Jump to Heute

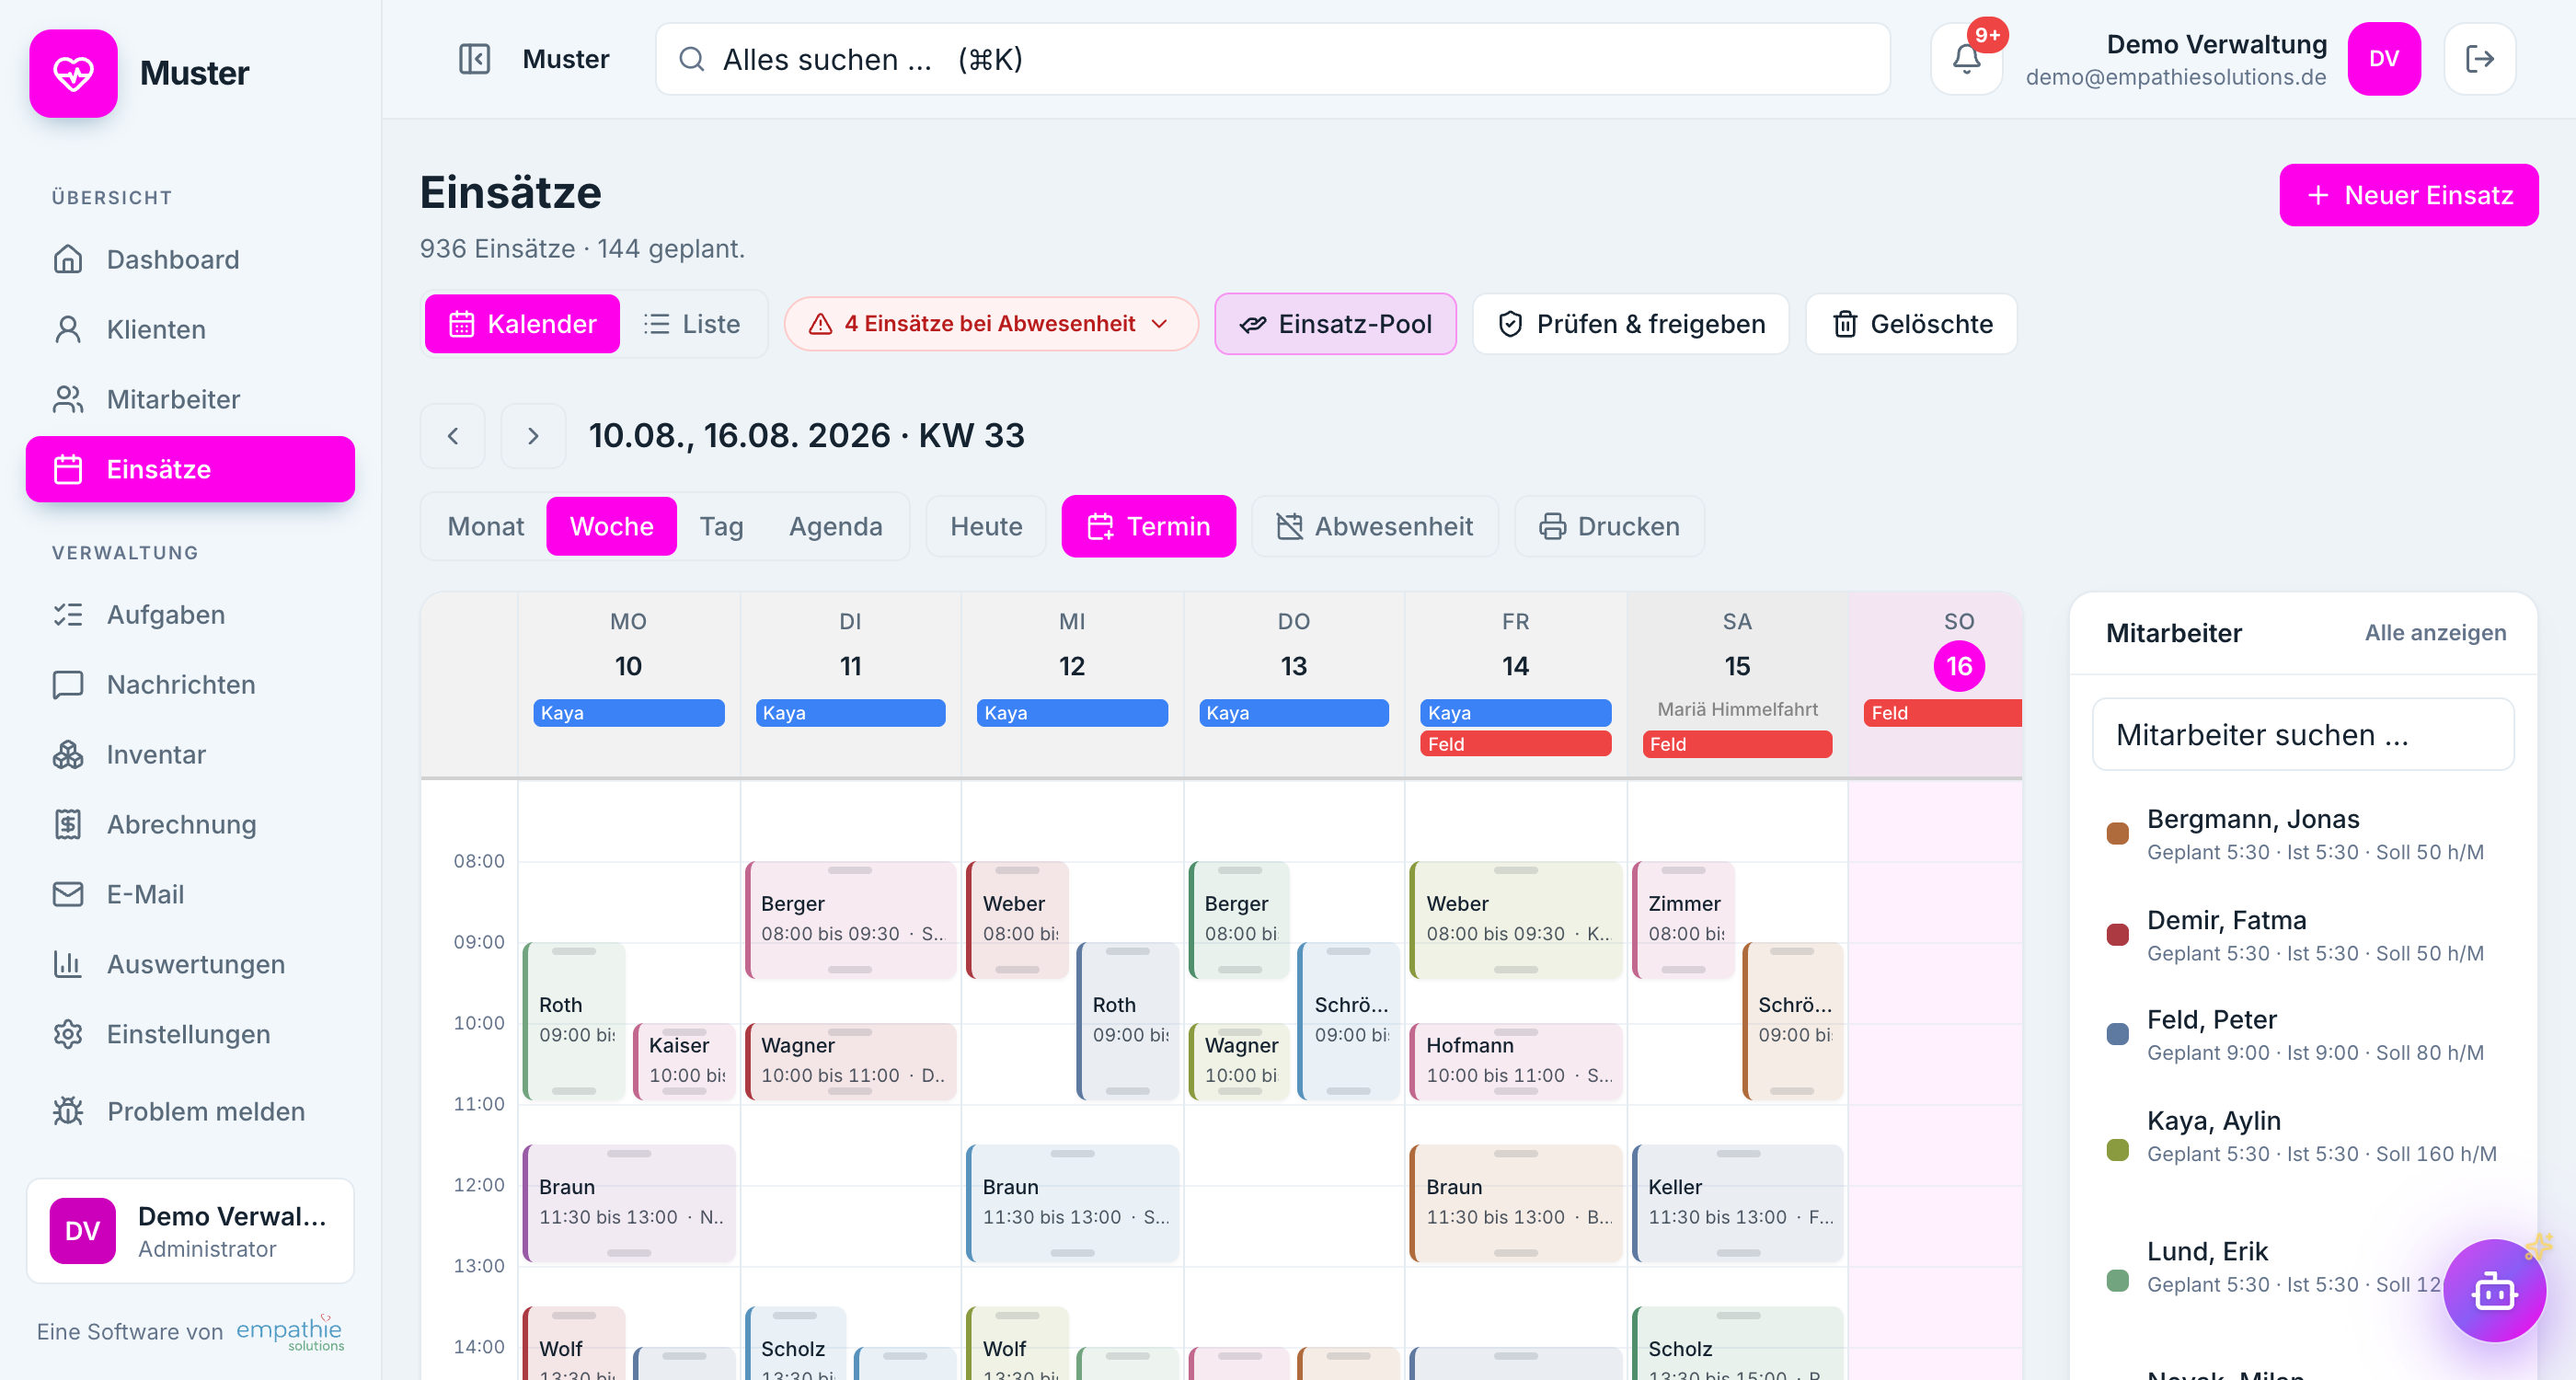986,526
